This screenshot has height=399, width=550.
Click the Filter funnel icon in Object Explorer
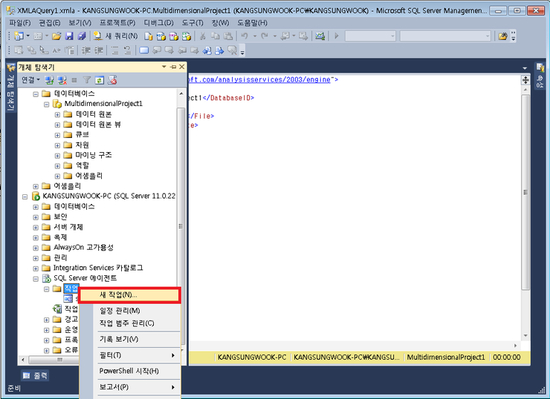tap(87, 80)
